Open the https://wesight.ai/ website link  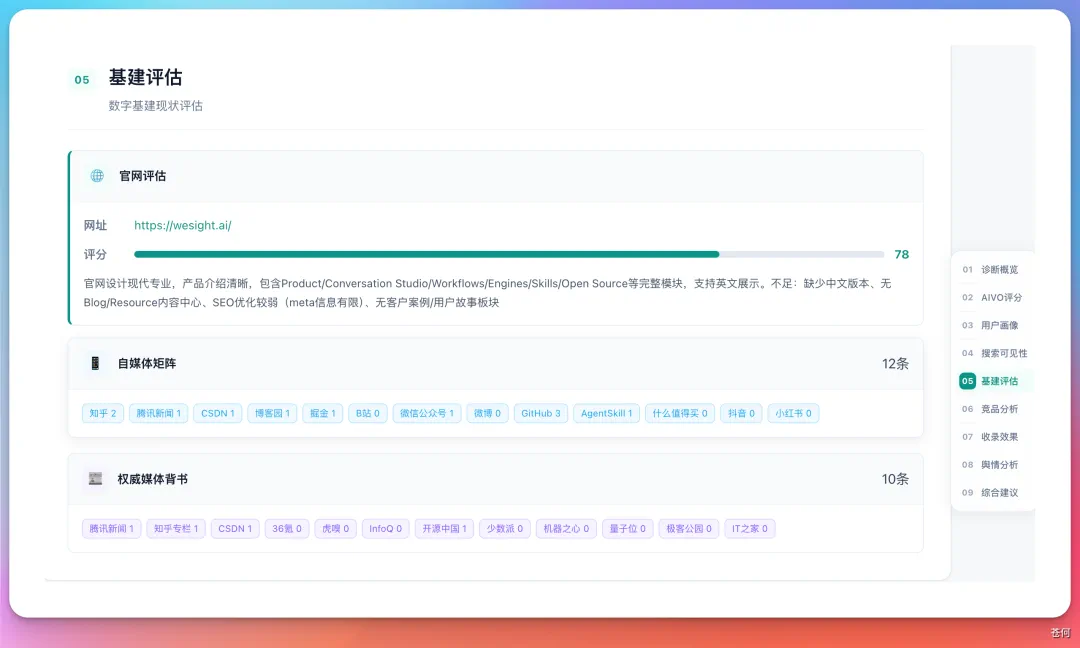tap(183, 225)
